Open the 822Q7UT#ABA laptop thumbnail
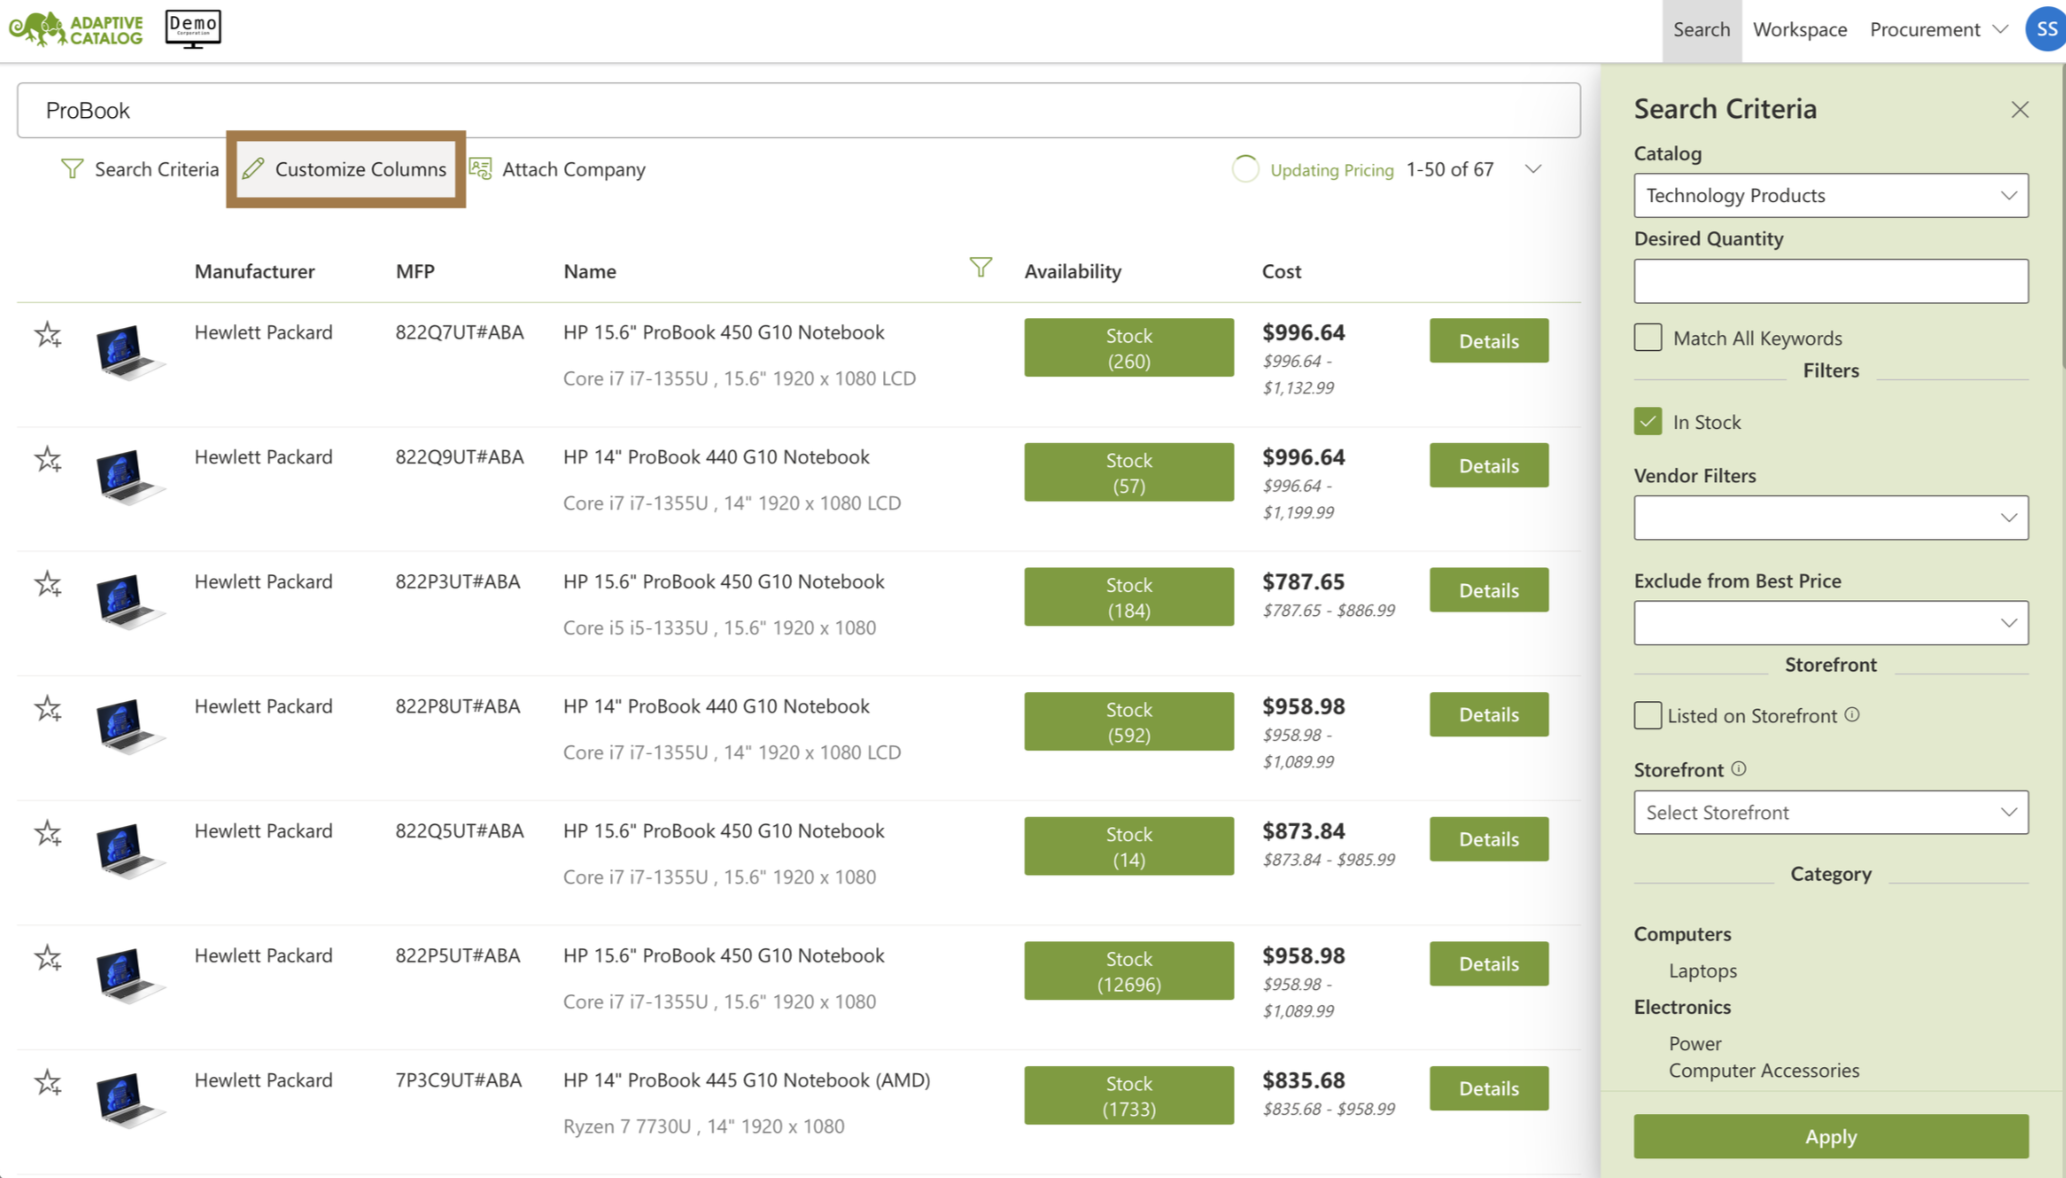Viewport: 2066px width, 1178px height. [130, 352]
